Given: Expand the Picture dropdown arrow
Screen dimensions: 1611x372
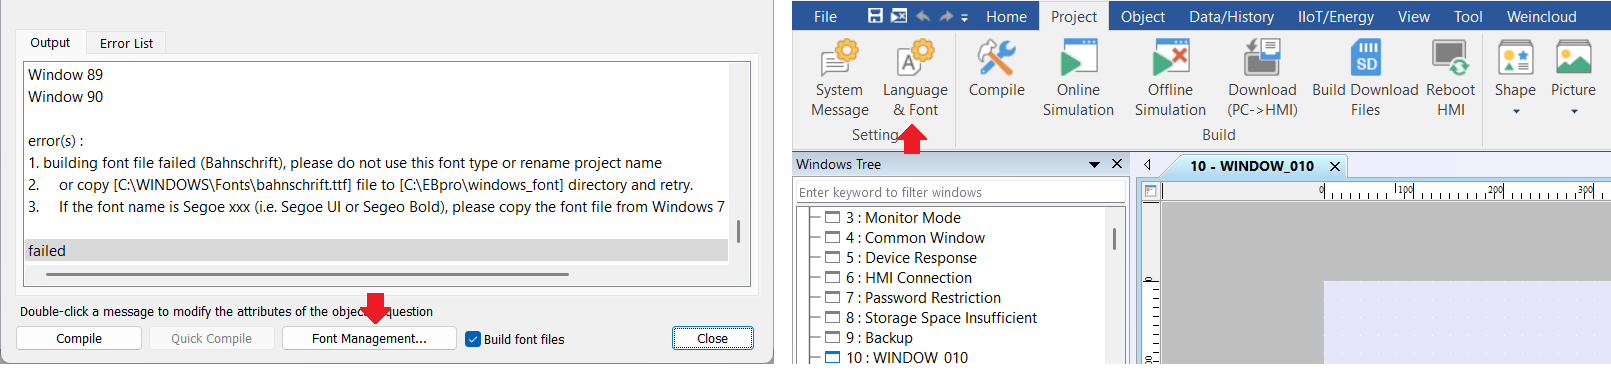Looking at the screenshot, I should tap(1573, 111).
